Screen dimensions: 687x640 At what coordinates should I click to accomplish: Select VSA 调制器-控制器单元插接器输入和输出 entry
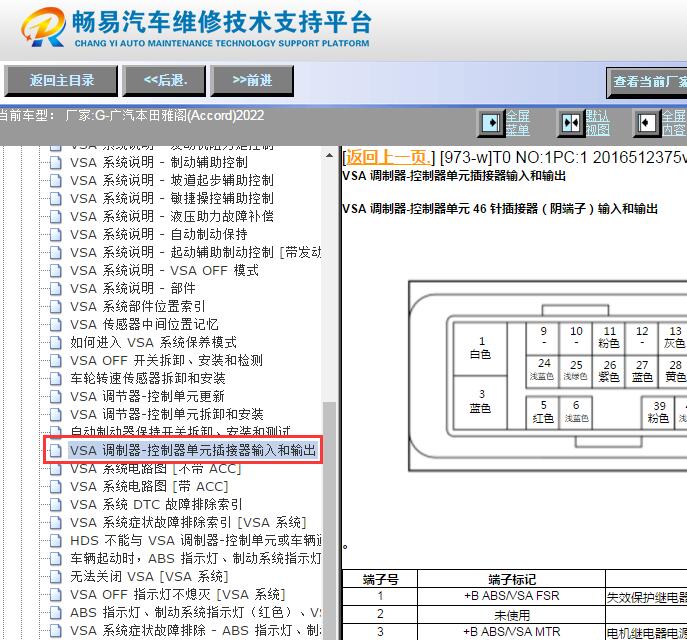(193, 450)
